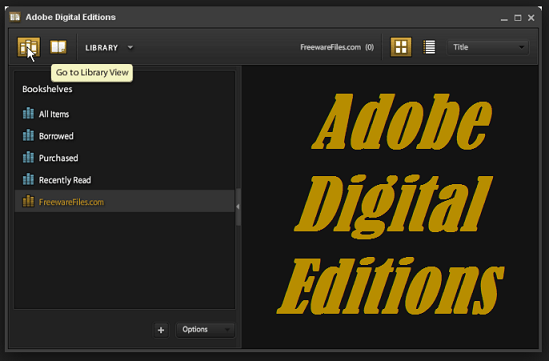Click FreewareFiles.com (0) shelf label

pos(337,47)
